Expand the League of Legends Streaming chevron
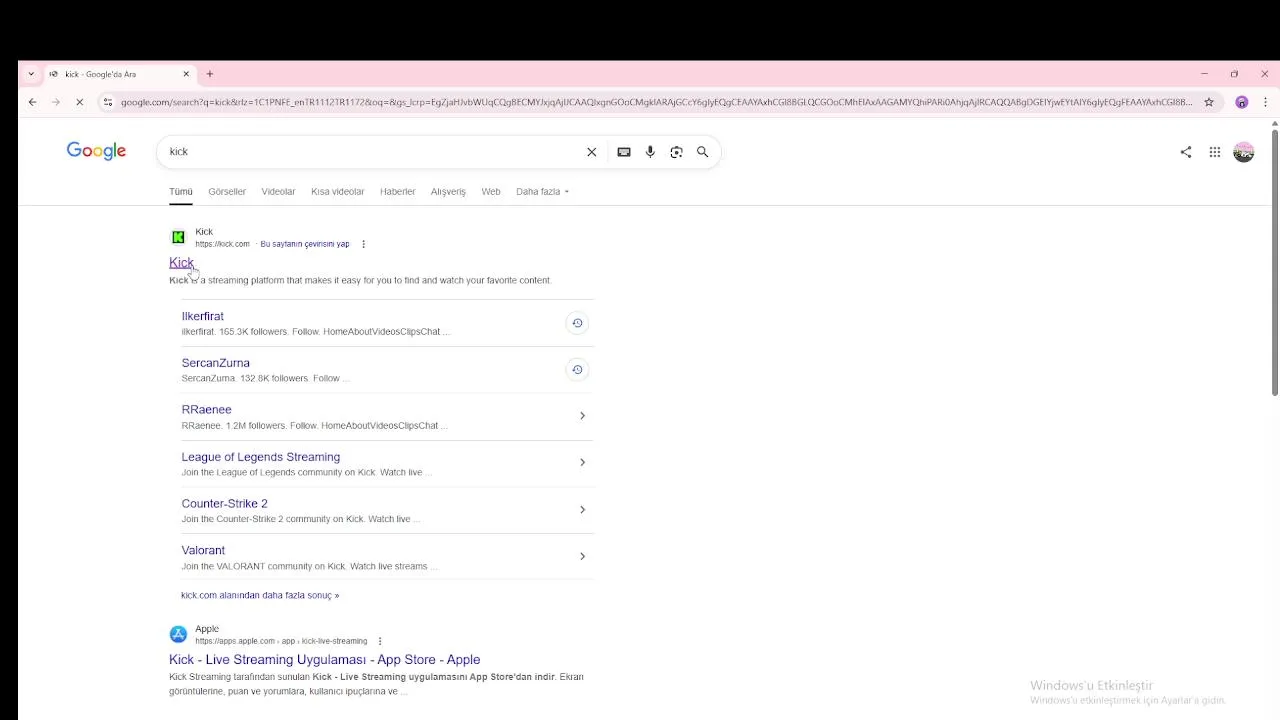 (x=582, y=462)
